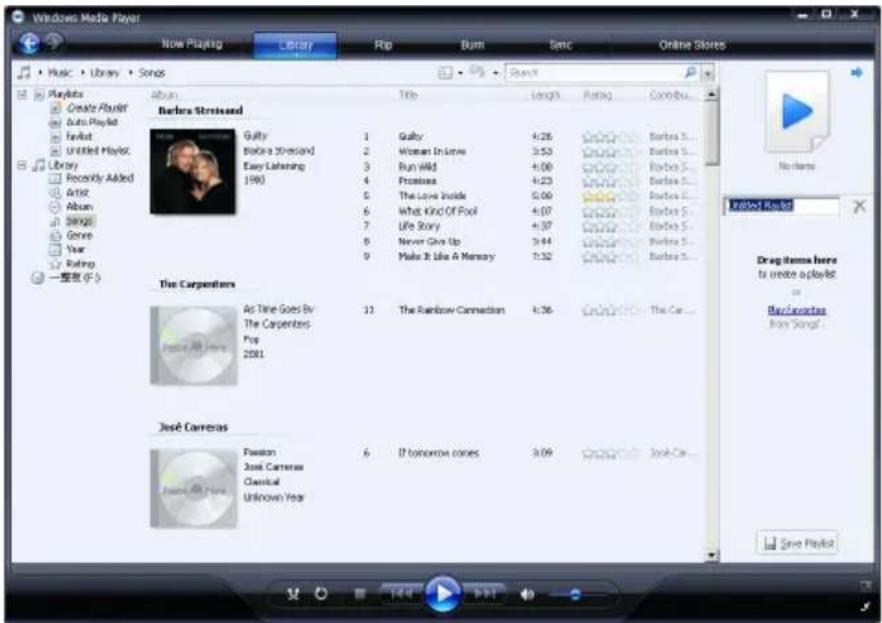Click the Save Playlist button
882x623 pixels.
point(798,543)
